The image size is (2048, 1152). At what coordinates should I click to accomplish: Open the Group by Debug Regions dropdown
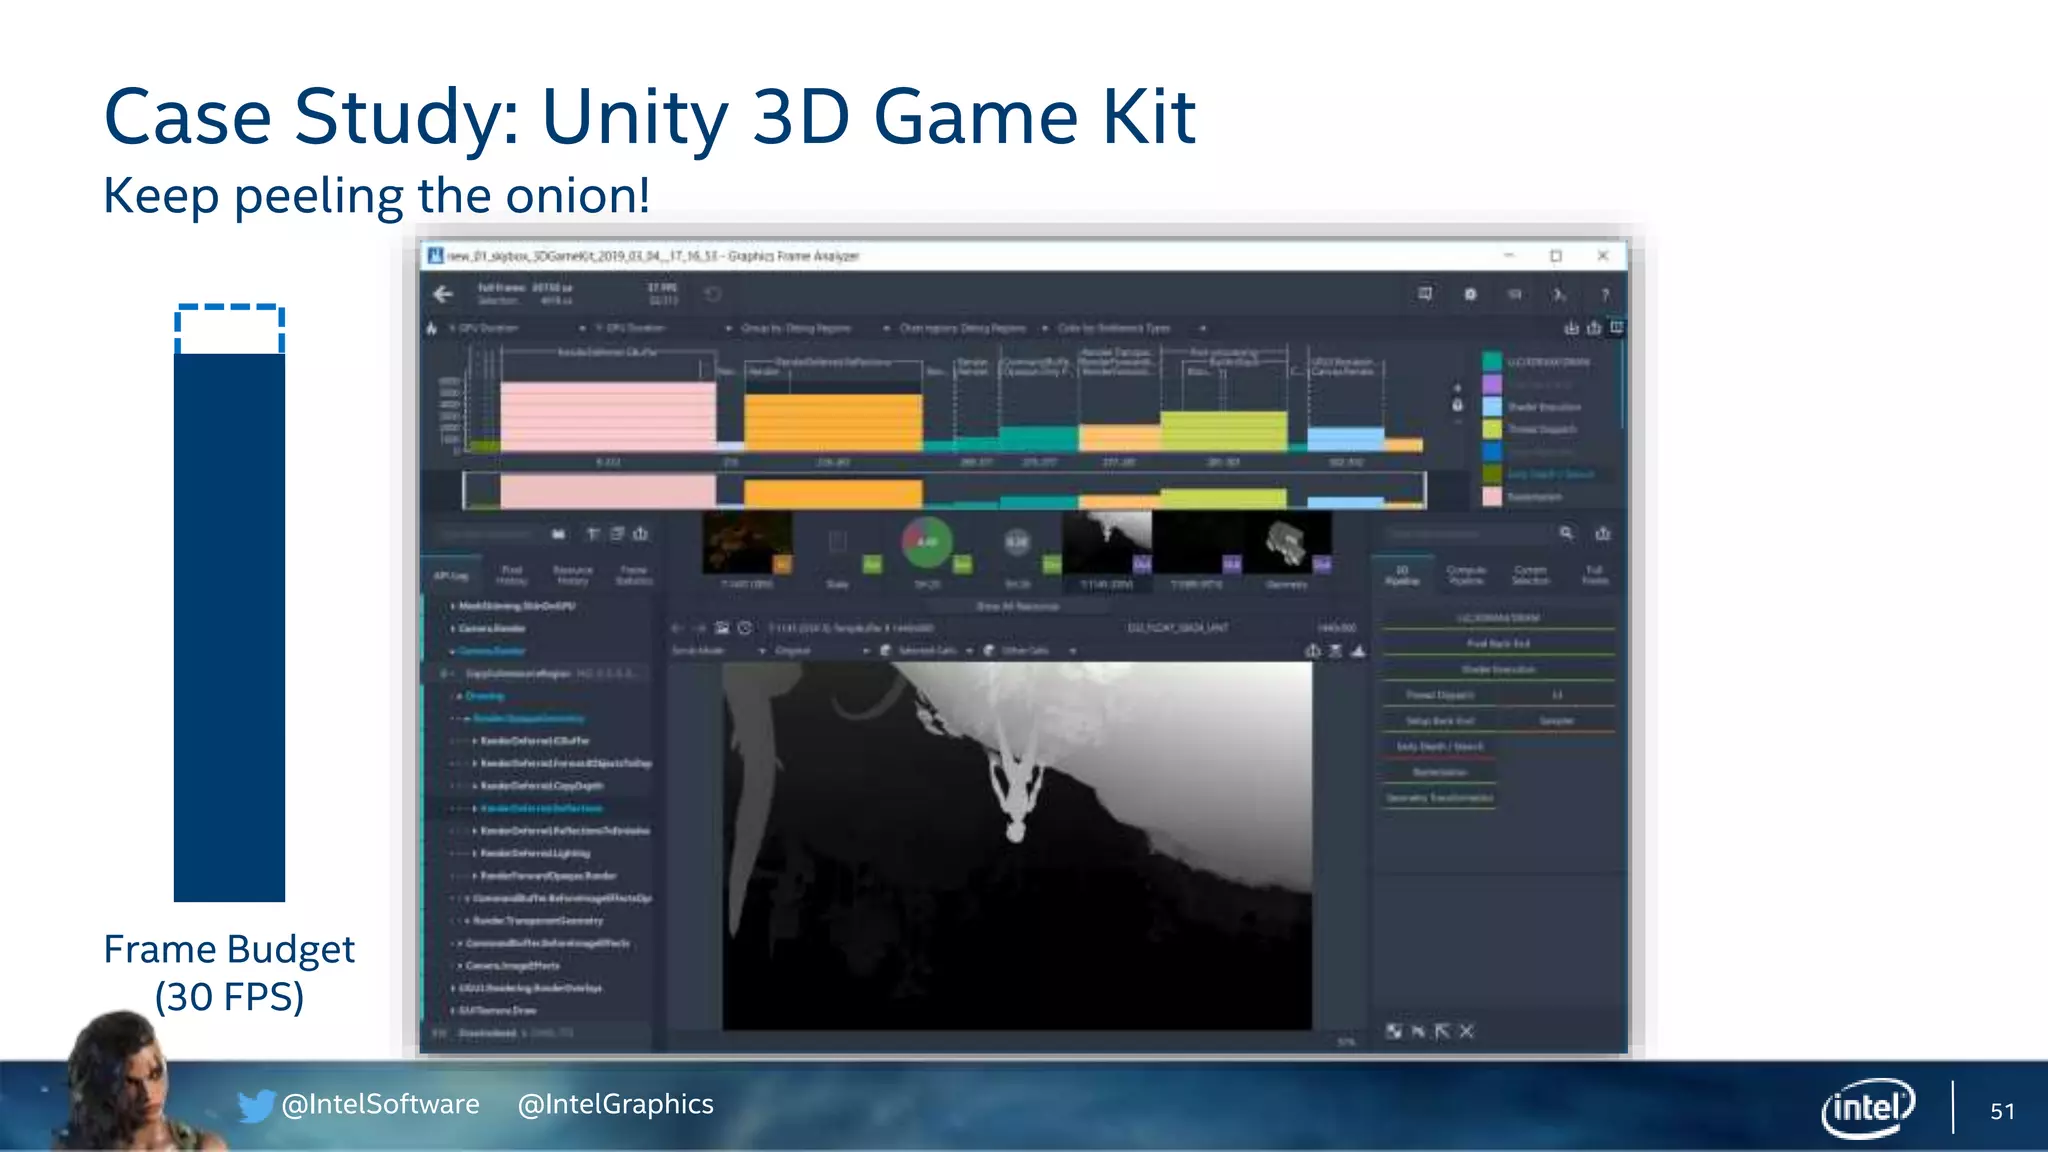tap(816, 328)
